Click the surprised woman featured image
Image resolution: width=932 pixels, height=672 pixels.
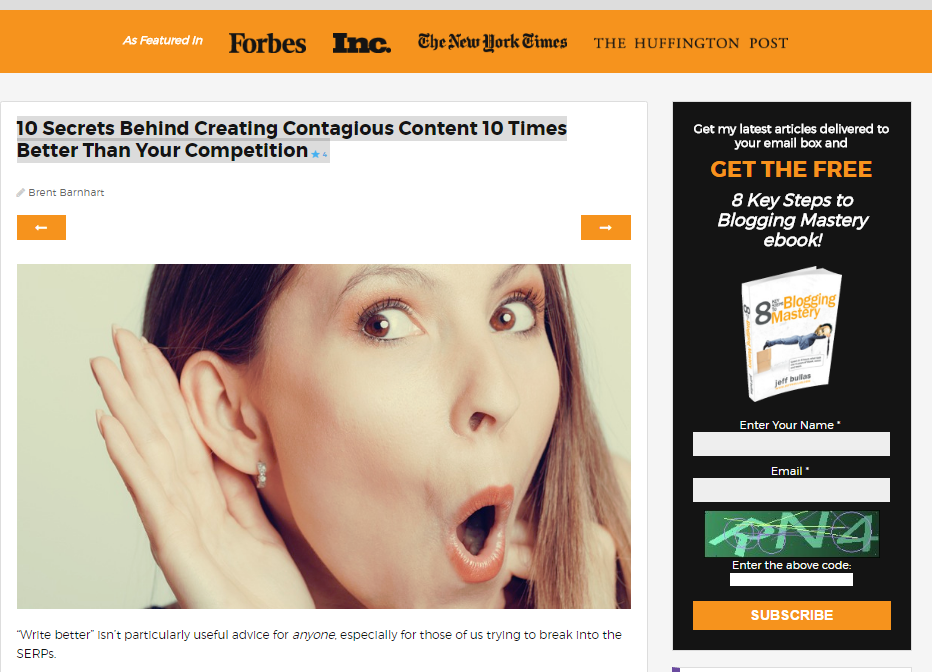[323, 436]
